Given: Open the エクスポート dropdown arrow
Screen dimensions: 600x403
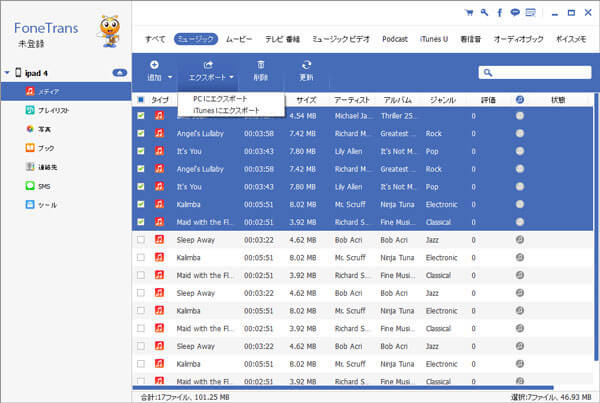Looking at the screenshot, I should 232,77.
